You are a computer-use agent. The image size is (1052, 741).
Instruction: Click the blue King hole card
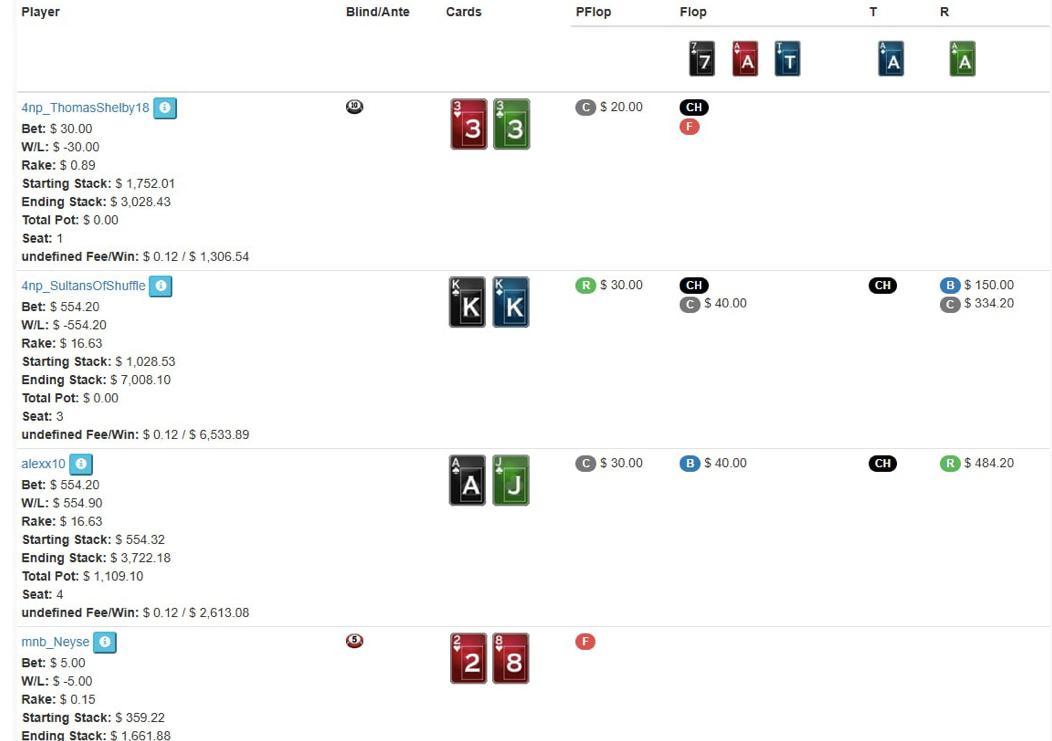coord(512,303)
